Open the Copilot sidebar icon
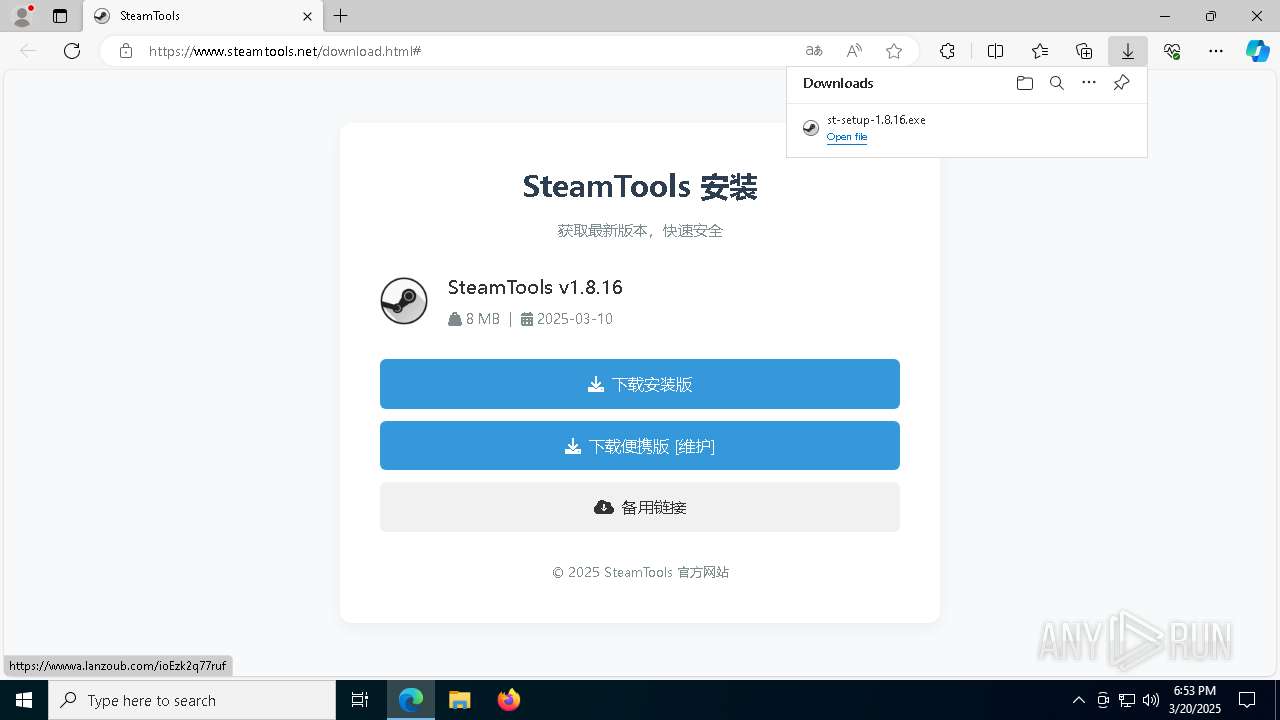The image size is (1280, 720). pos(1258,51)
